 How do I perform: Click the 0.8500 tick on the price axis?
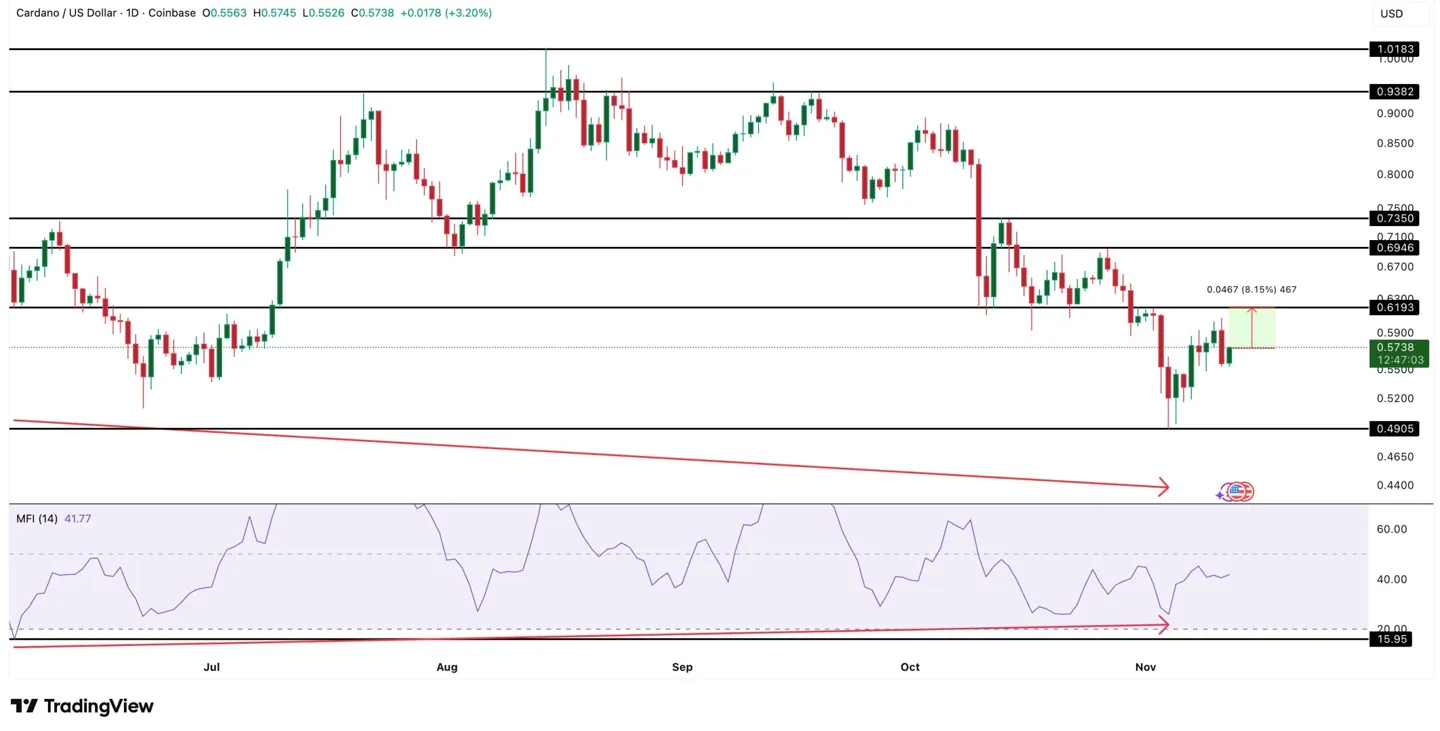coord(1396,143)
